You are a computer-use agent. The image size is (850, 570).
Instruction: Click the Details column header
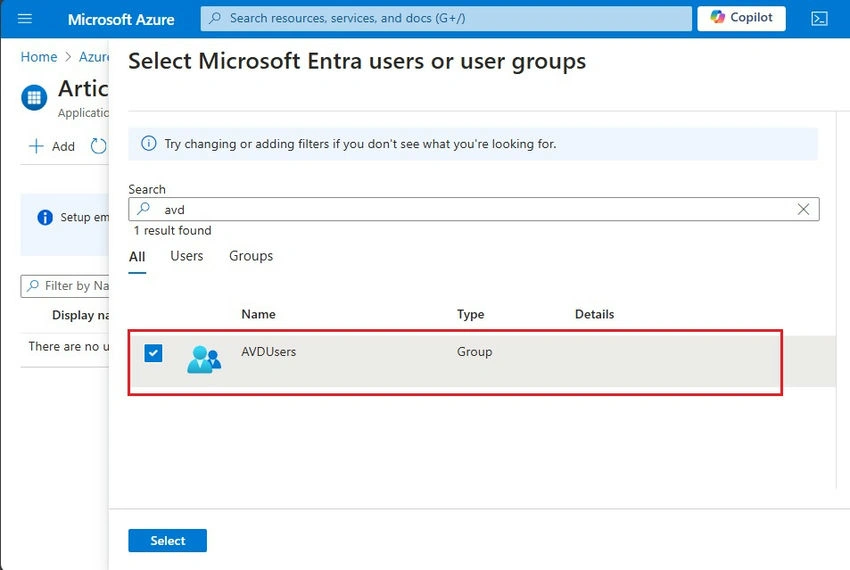pos(594,315)
